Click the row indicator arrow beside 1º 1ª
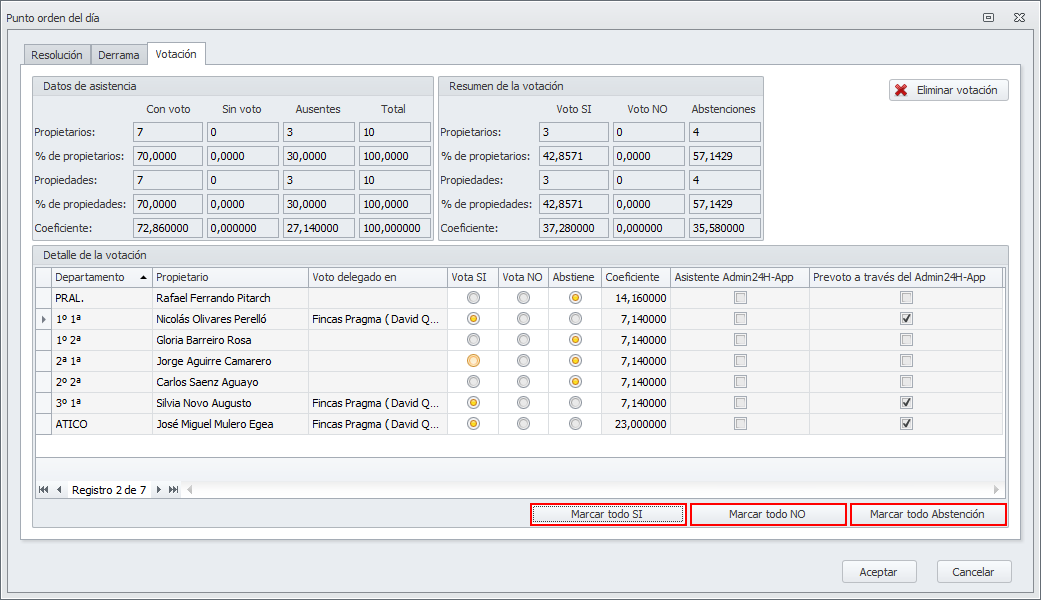This screenshot has width=1041, height=600. pyautogui.click(x=42, y=319)
